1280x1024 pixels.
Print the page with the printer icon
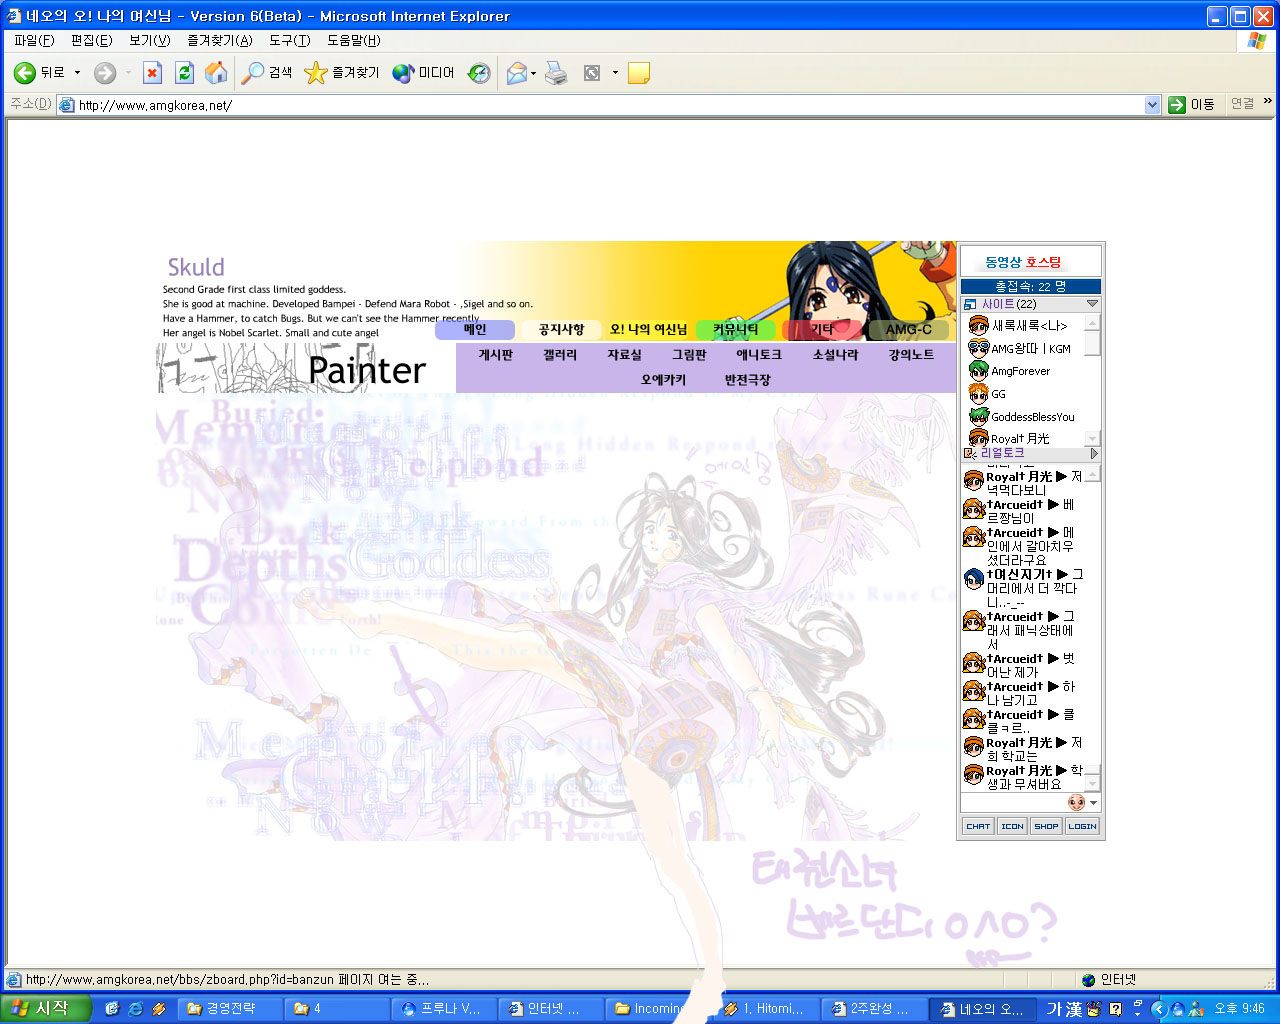pos(557,73)
